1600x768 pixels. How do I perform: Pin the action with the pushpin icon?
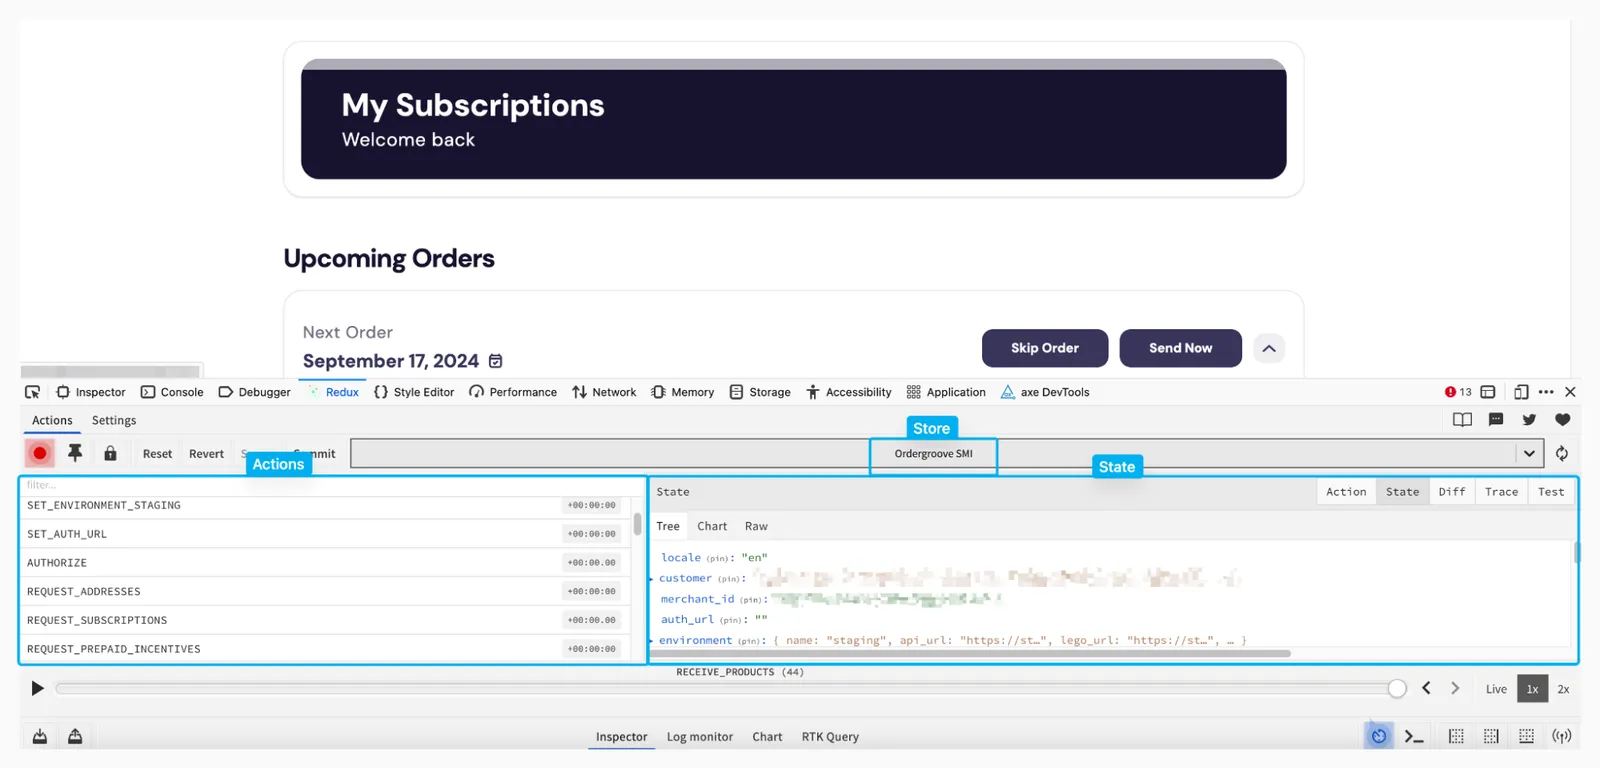(75, 453)
